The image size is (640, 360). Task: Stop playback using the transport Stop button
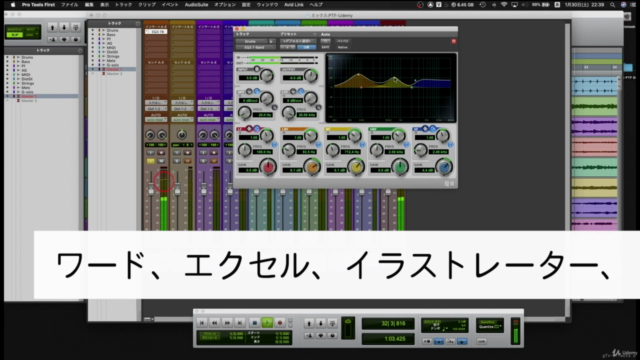[x=254, y=323]
